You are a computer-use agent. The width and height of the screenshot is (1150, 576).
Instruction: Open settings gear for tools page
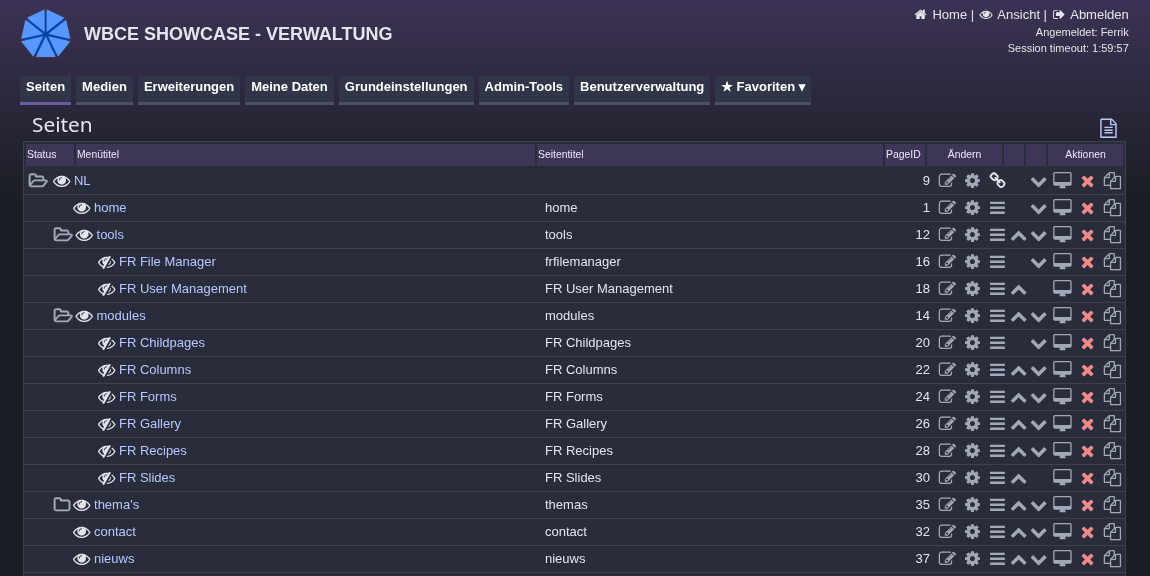click(x=972, y=235)
